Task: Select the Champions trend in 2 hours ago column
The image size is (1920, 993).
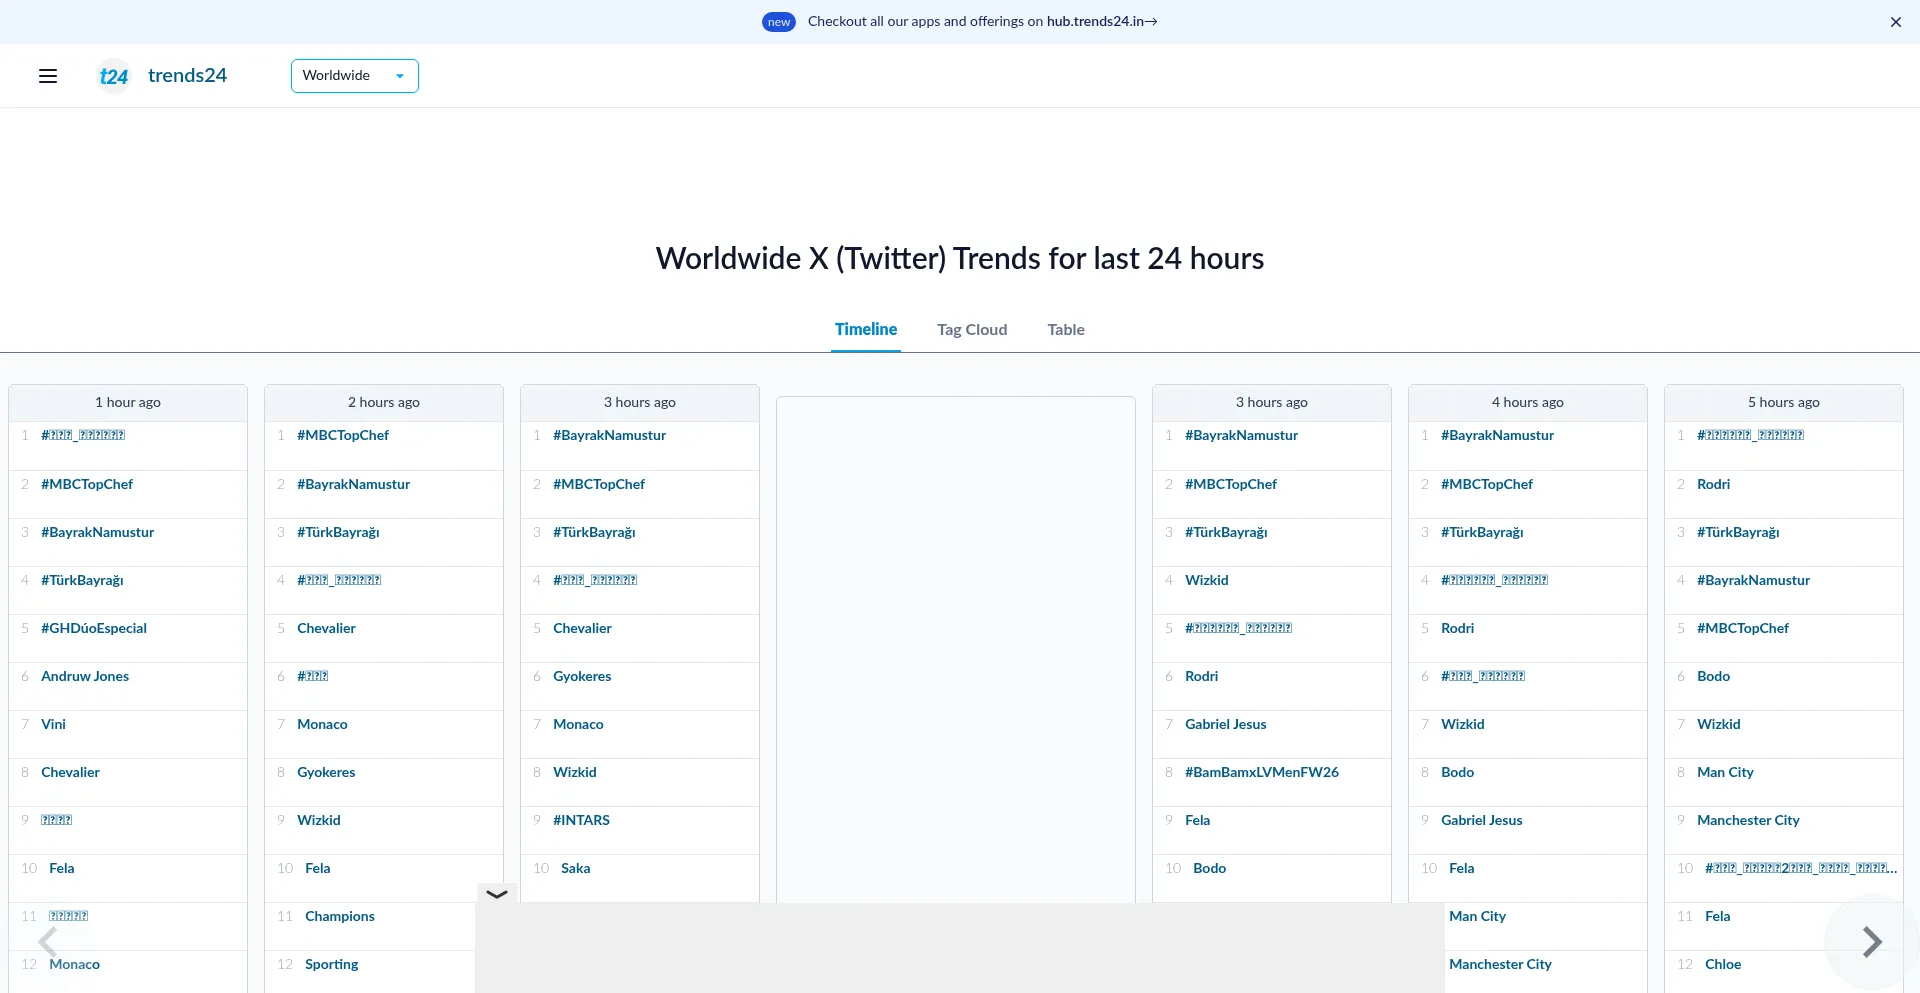Action: [339, 915]
